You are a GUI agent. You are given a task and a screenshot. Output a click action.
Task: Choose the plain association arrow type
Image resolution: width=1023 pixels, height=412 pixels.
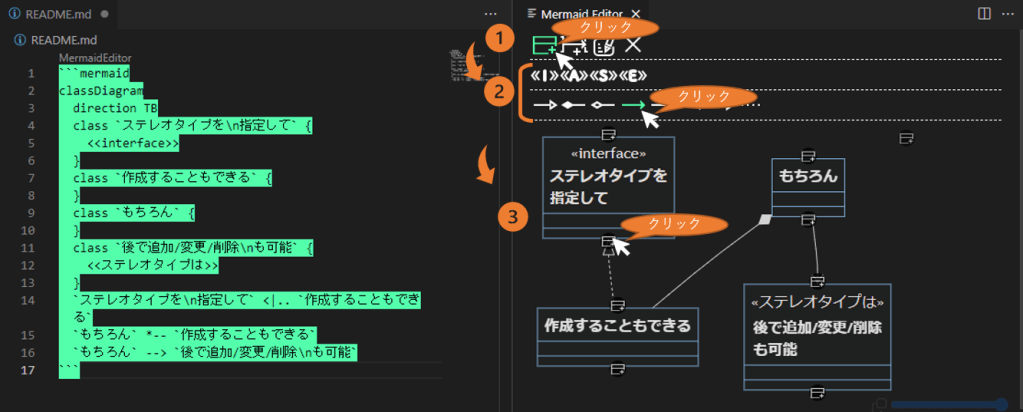tap(545, 104)
